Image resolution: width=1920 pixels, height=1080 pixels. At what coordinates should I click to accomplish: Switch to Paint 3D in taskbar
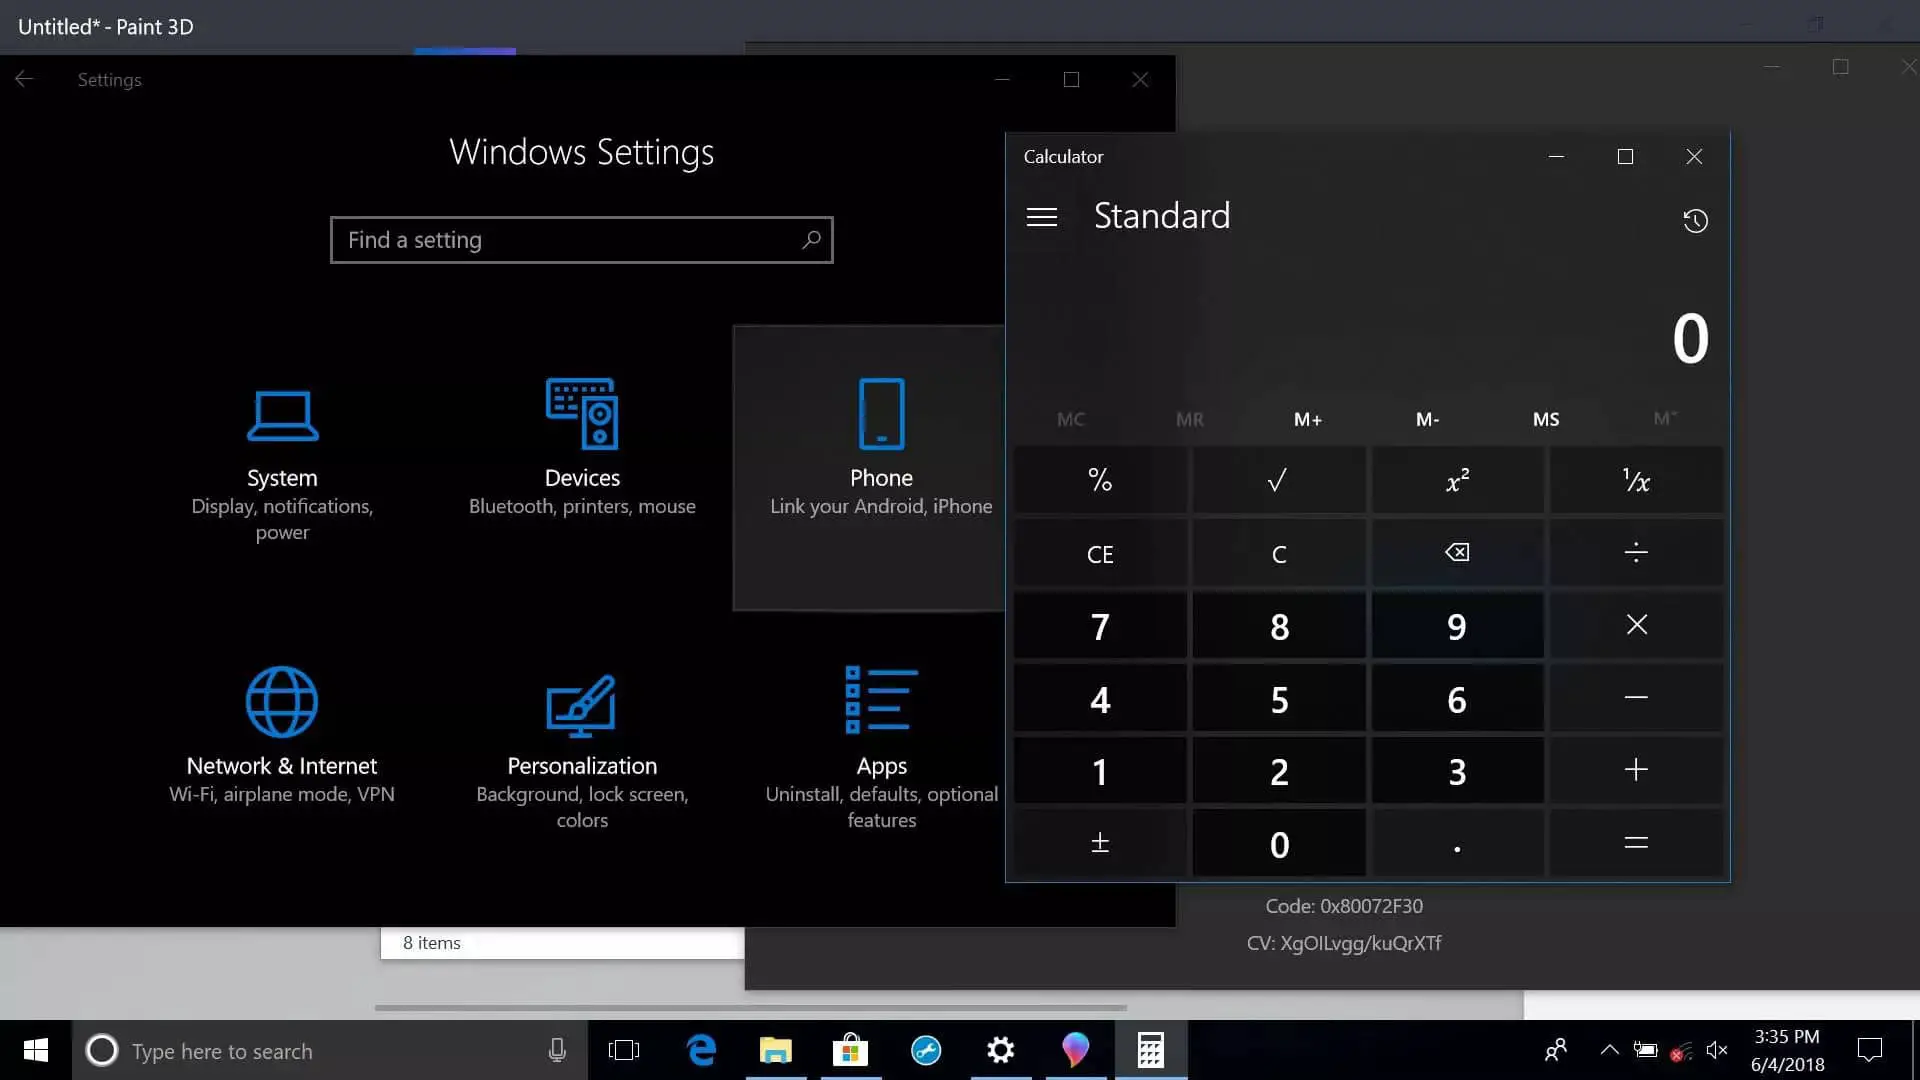1075,1050
